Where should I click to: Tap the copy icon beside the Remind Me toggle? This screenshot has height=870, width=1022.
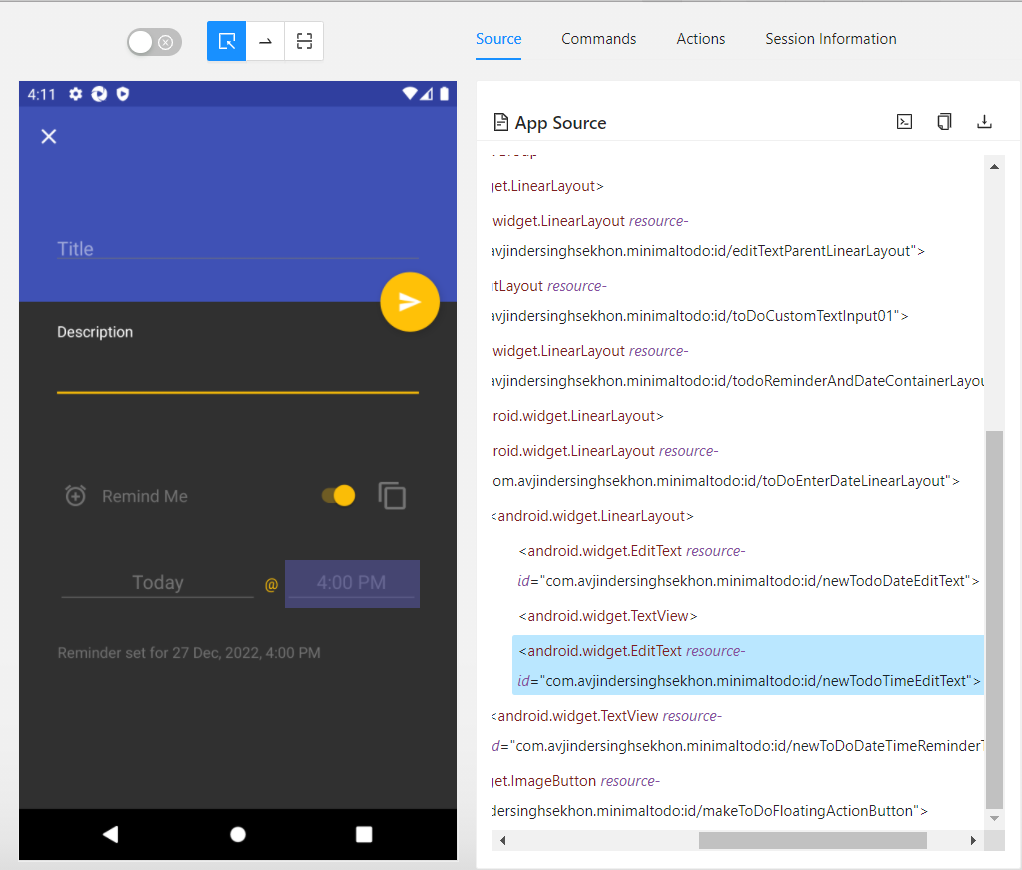pos(392,495)
